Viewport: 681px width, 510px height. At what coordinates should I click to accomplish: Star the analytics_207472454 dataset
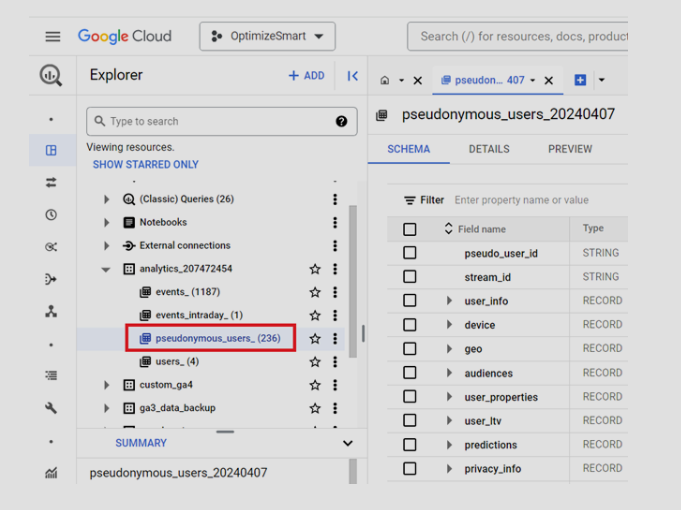315,269
